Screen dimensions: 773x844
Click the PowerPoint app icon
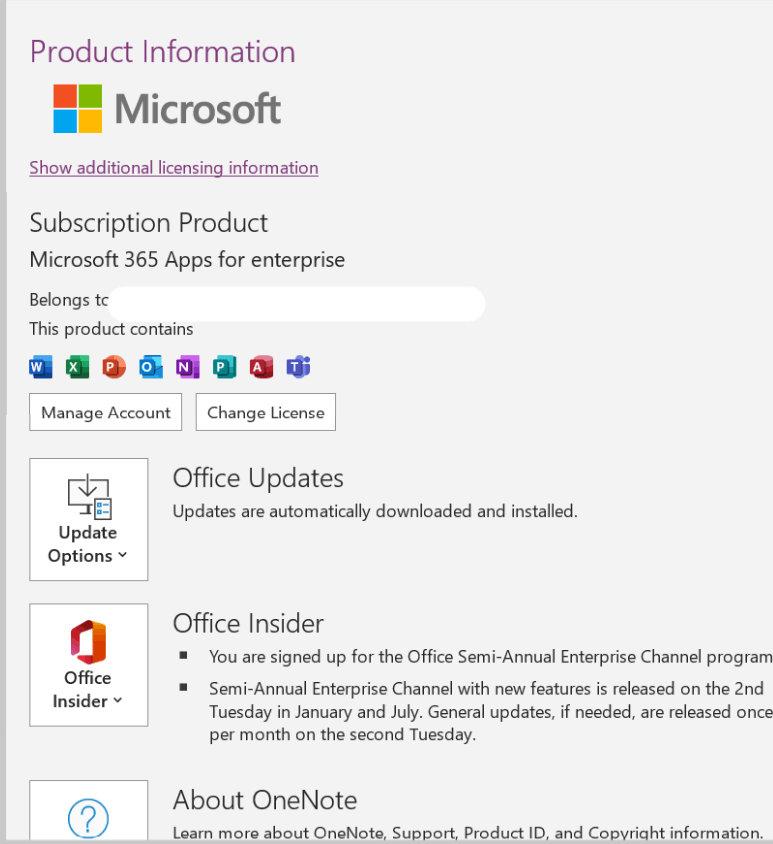114,367
